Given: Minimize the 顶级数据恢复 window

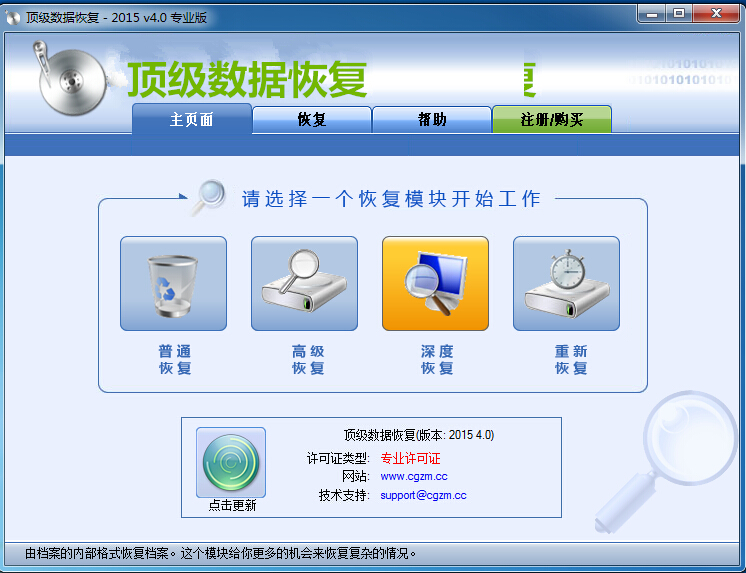Looking at the screenshot, I should coord(652,14).
